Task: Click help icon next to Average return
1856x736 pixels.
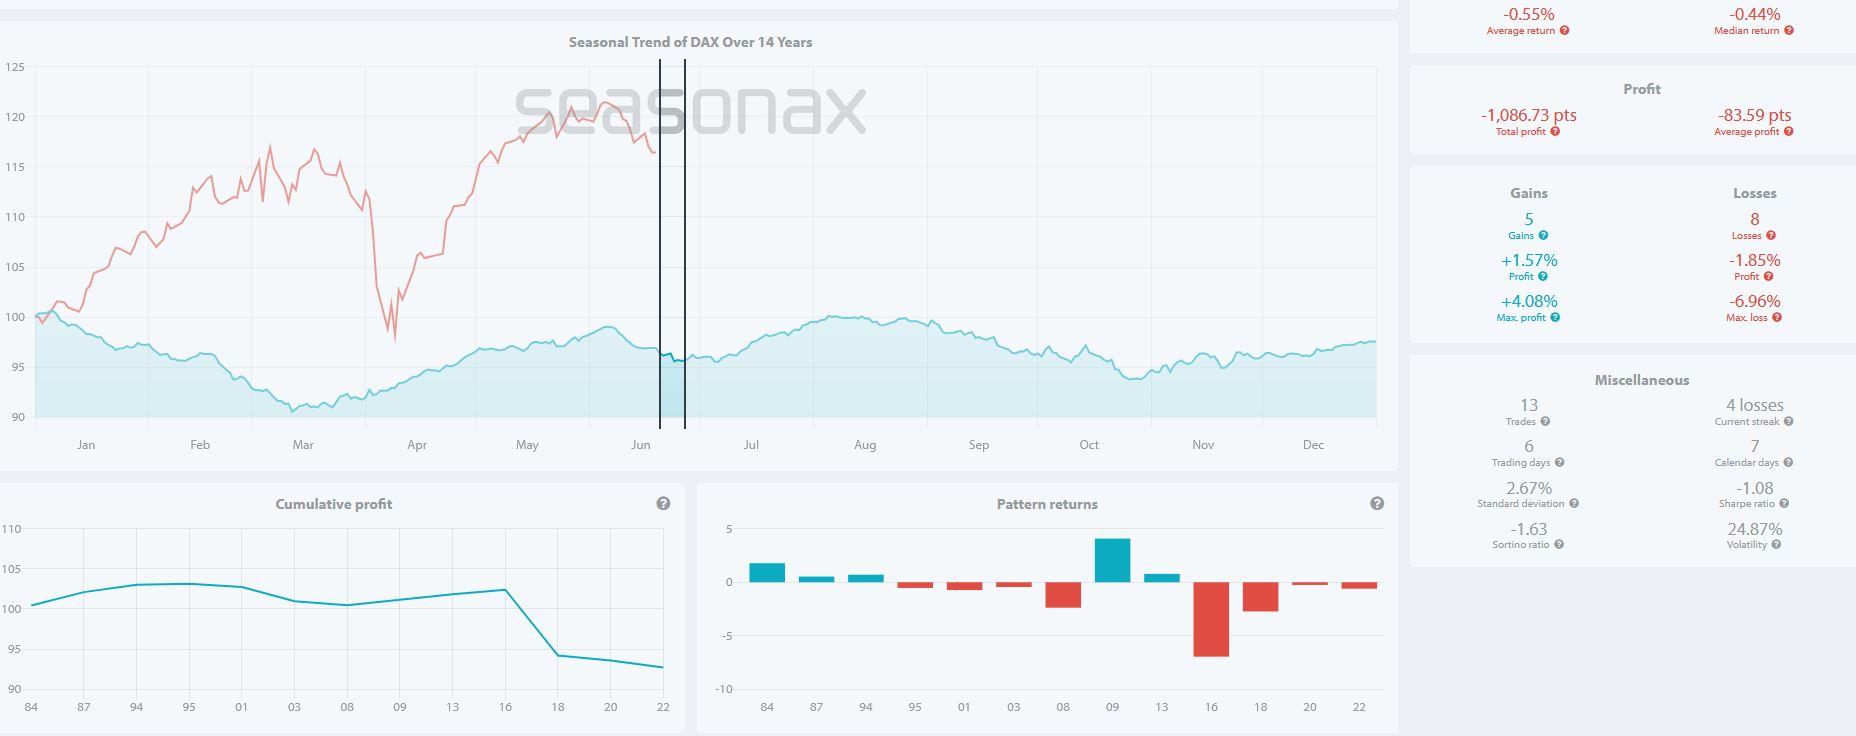Action: (x=1564, y=31)
